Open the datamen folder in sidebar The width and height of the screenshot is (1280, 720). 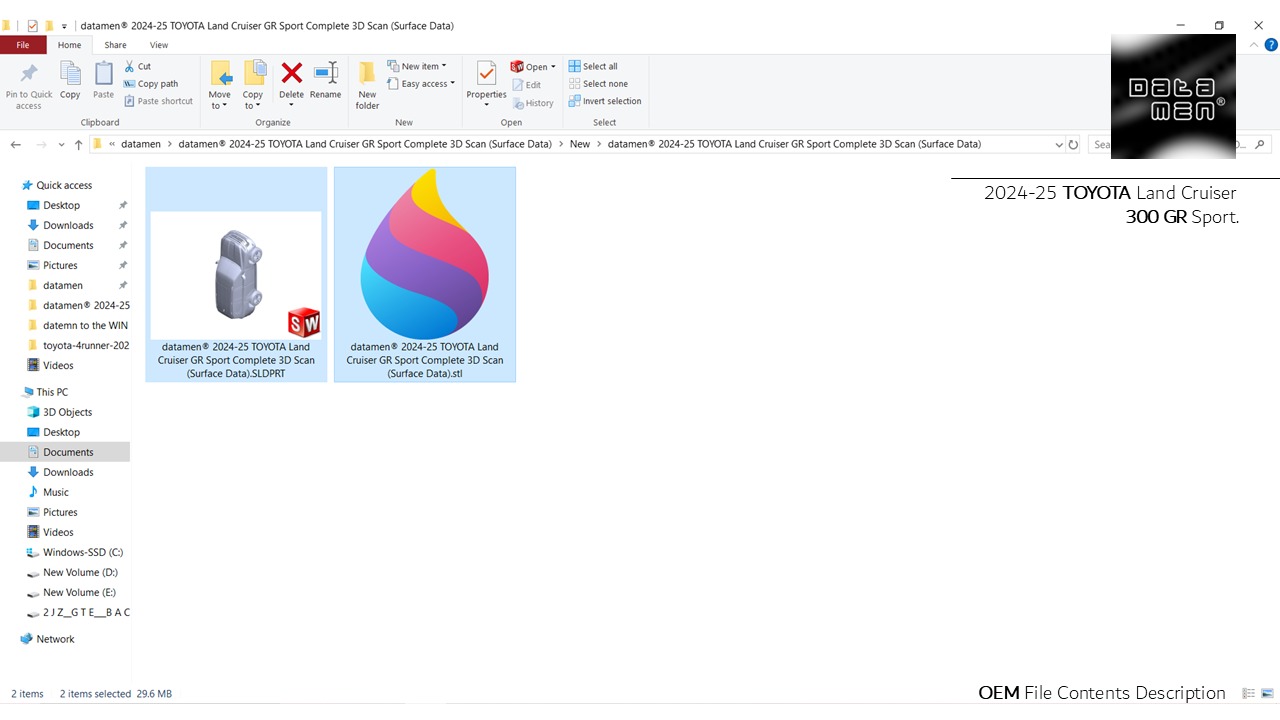click(63, 285)
